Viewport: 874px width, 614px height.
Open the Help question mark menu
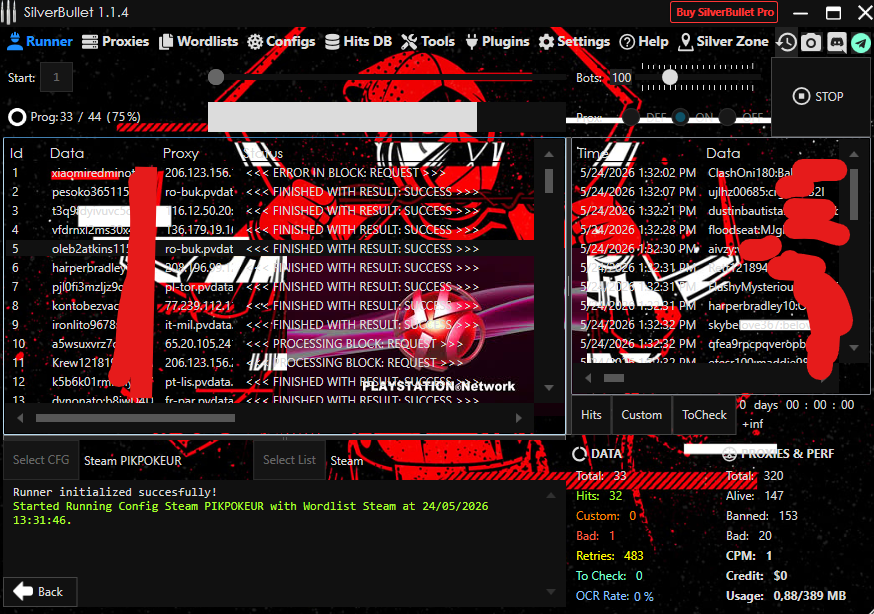[x=644, y=42]
